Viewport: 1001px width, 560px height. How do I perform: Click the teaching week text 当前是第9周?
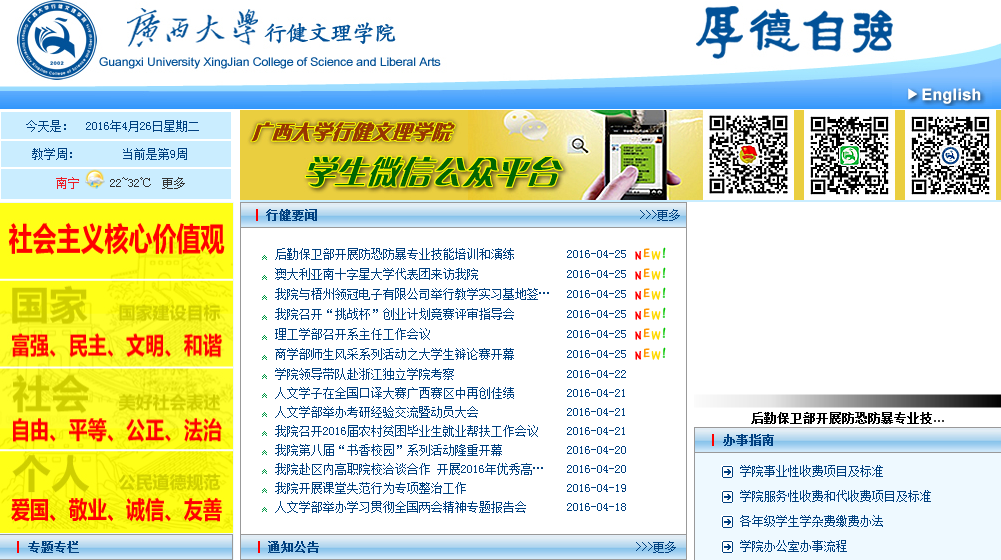(x=154, y=154)
